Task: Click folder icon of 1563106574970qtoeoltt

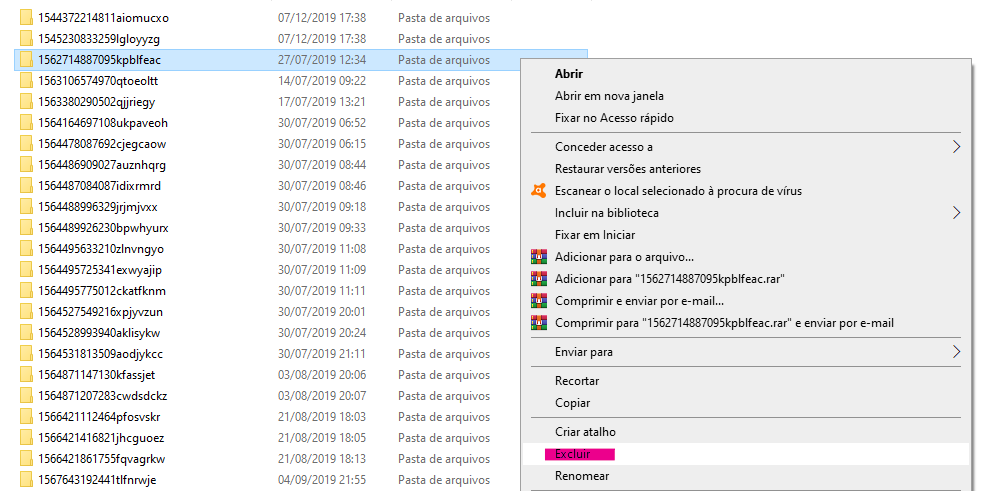Action: point(26,80)
